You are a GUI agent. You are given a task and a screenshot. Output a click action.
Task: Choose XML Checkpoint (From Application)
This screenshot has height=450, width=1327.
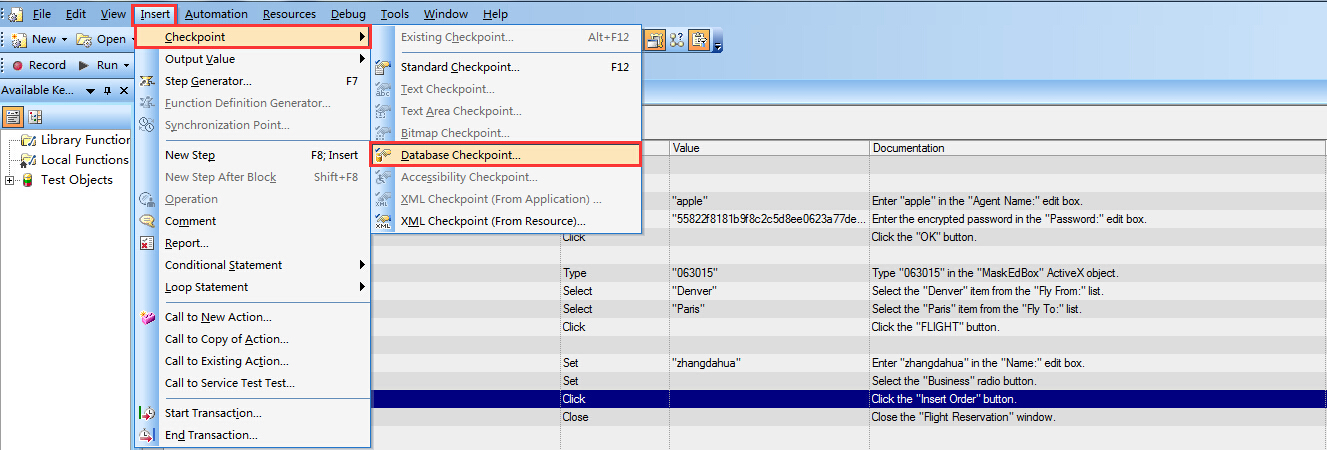[x=506, y=199]
